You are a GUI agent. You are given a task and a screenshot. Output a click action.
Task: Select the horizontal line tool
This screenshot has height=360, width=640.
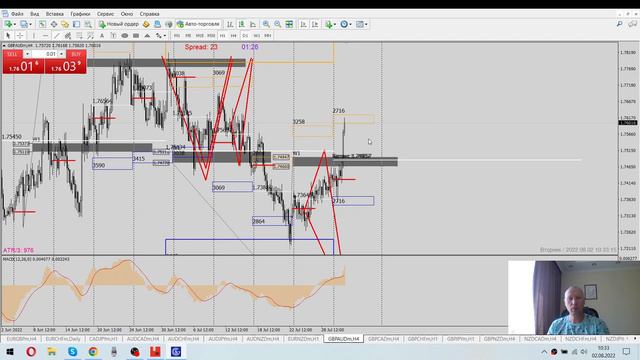(x=45, y=36)
